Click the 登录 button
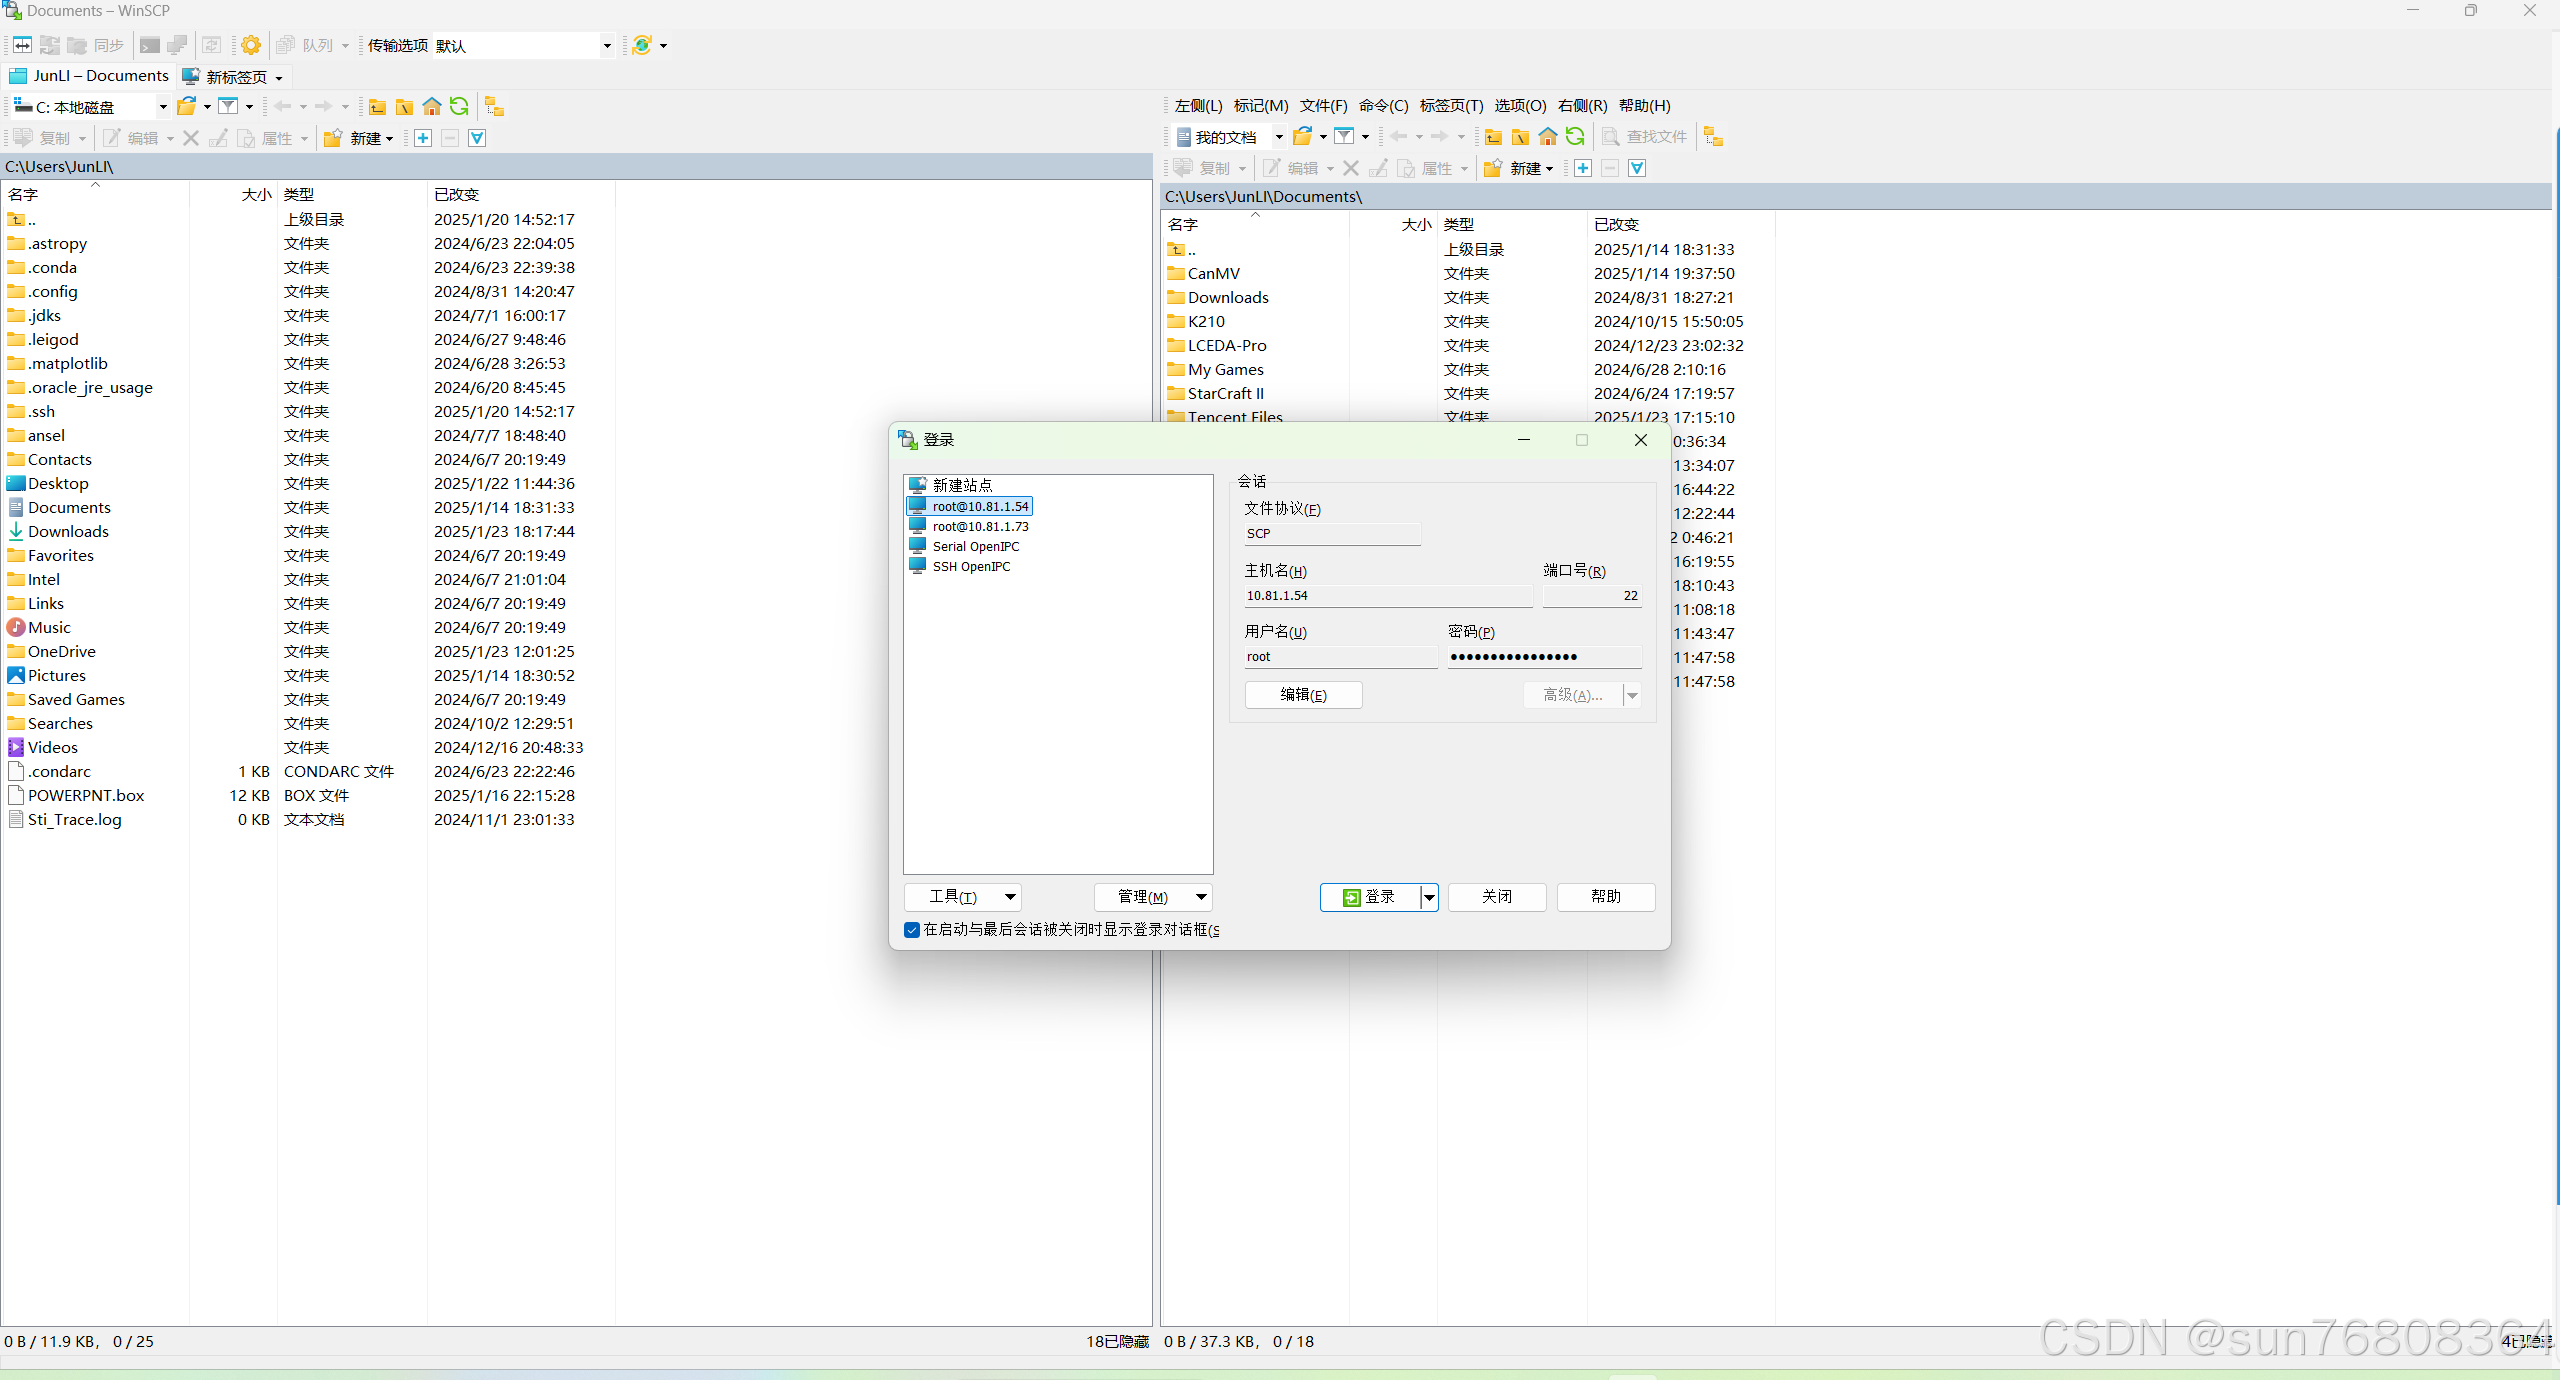The width and height of the screenshot is (2560, 1380). [x=1370, y=897]
